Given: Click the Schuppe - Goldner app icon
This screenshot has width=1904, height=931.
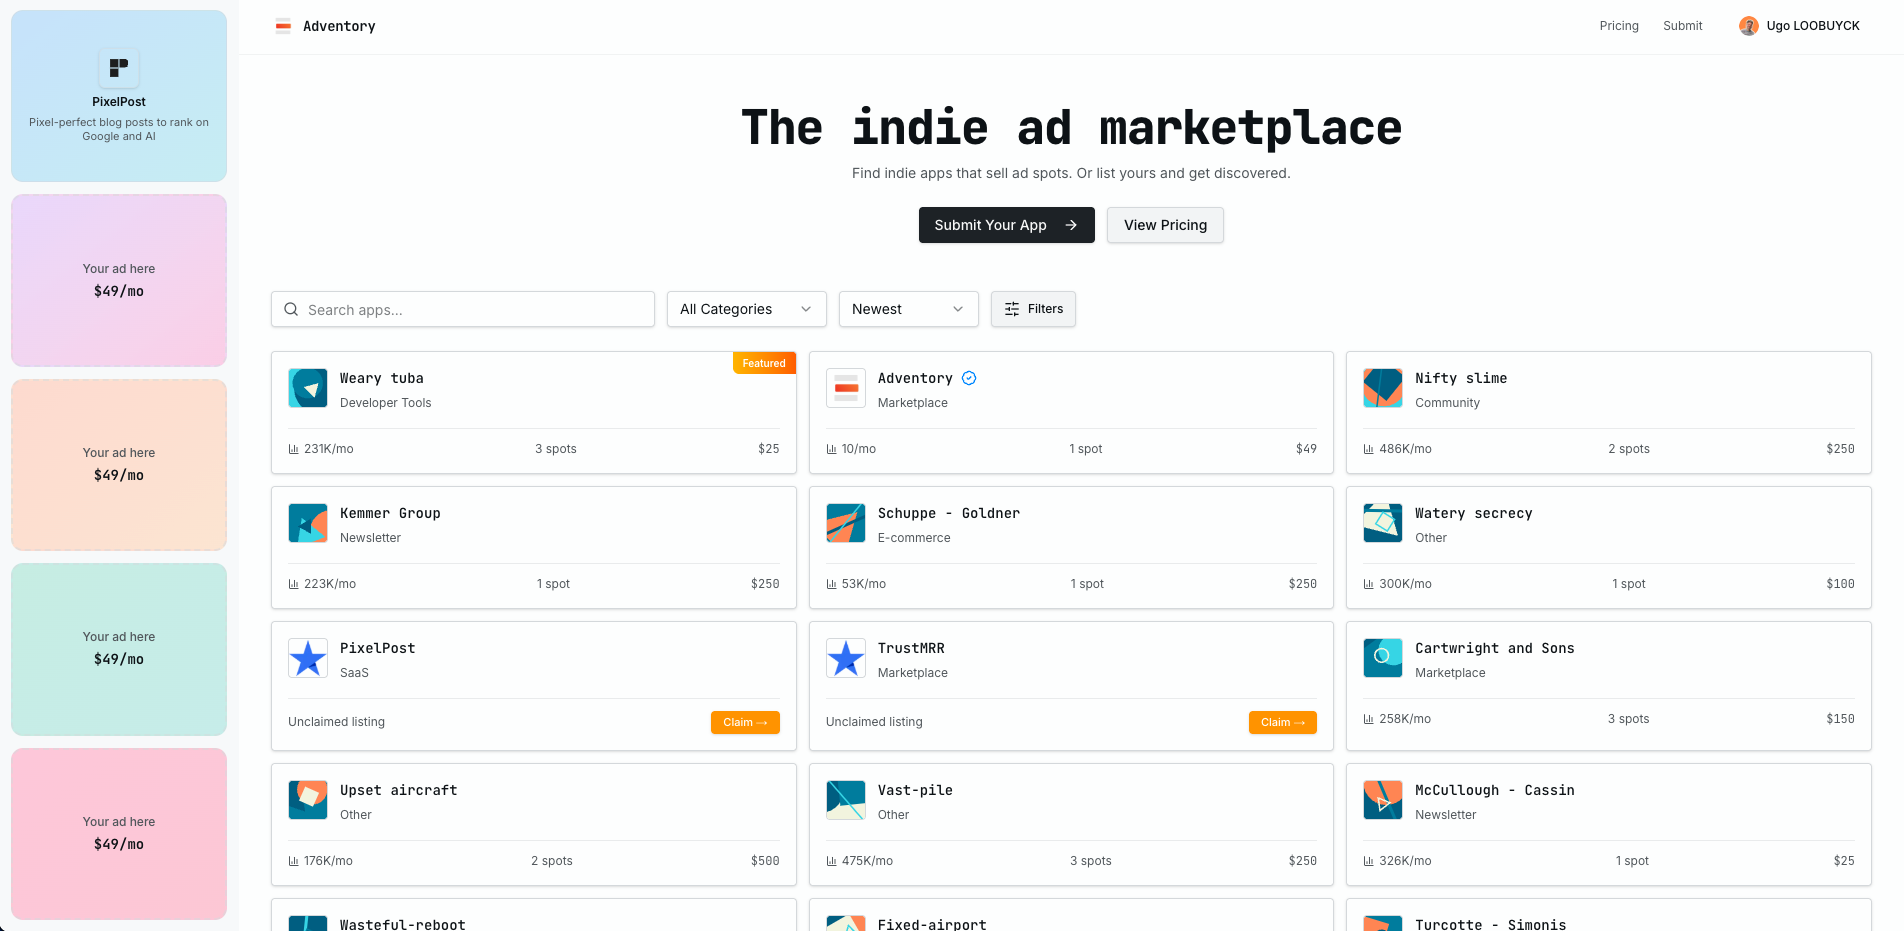Looking at the screenshot, I should tap(845, 523).
